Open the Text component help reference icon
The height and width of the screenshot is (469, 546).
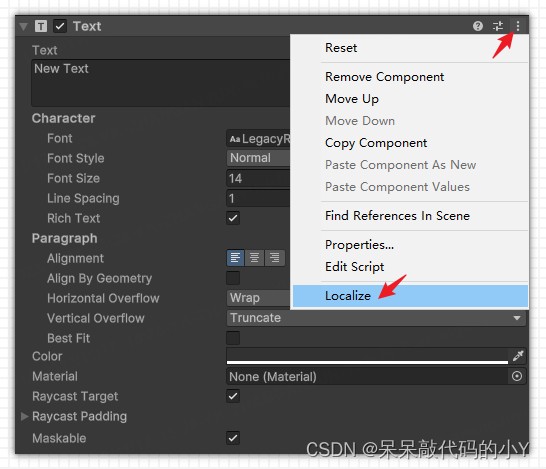click(478, 26)
